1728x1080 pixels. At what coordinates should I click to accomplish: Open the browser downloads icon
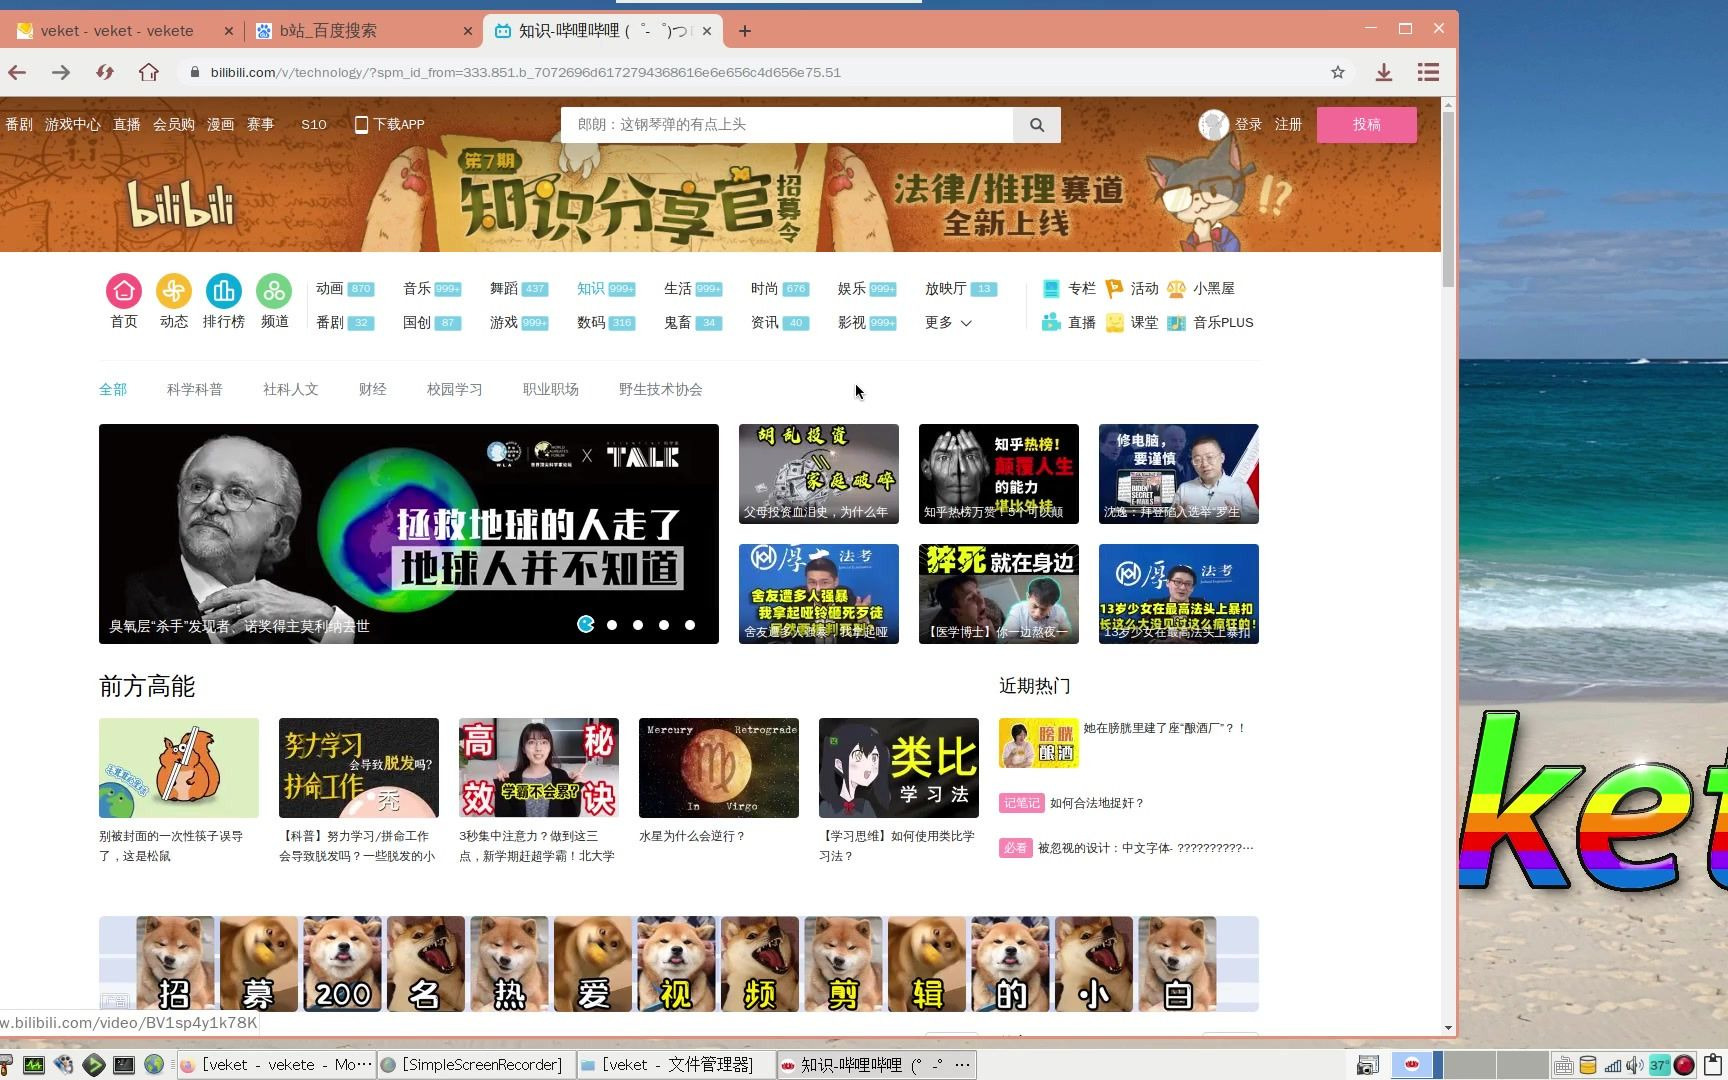[x=1384, y=72]
